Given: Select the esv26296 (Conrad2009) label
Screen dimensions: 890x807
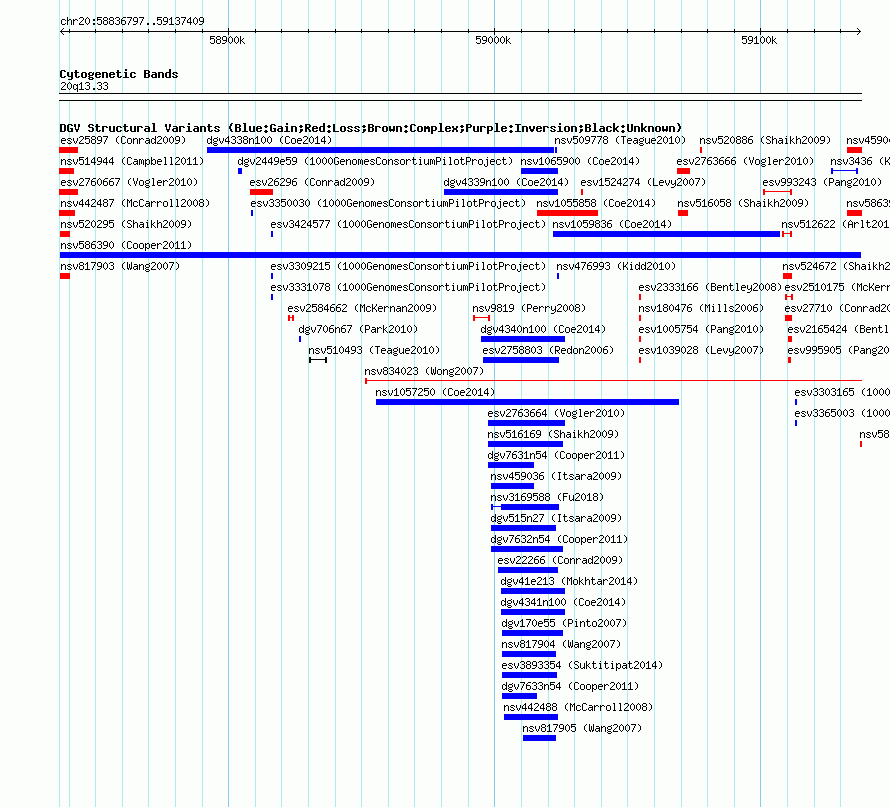Looking at the screenshot, I should [312, 182].
